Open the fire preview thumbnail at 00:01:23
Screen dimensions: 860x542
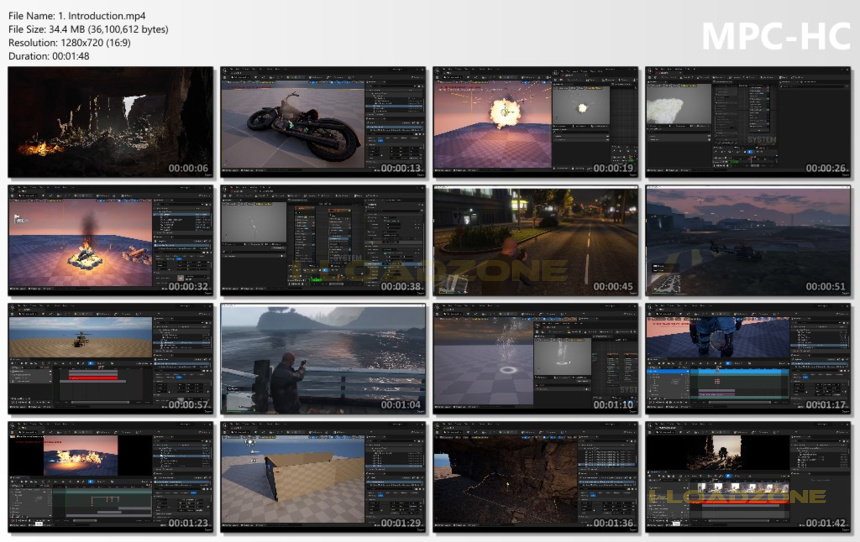(111, 477)
